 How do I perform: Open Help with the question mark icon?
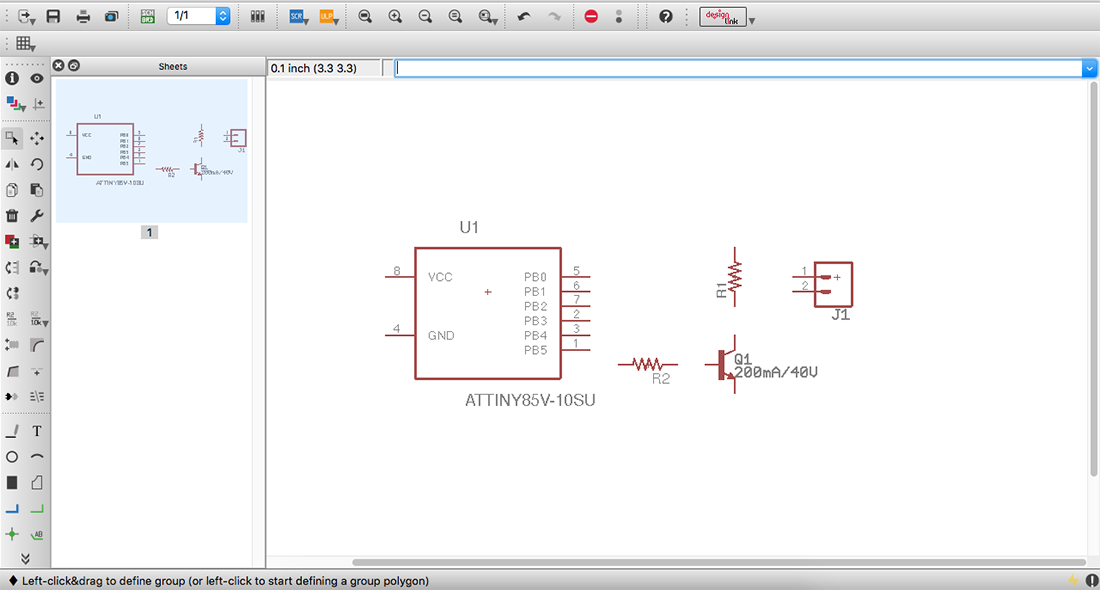pyautogui.click(x=666, y=16)
